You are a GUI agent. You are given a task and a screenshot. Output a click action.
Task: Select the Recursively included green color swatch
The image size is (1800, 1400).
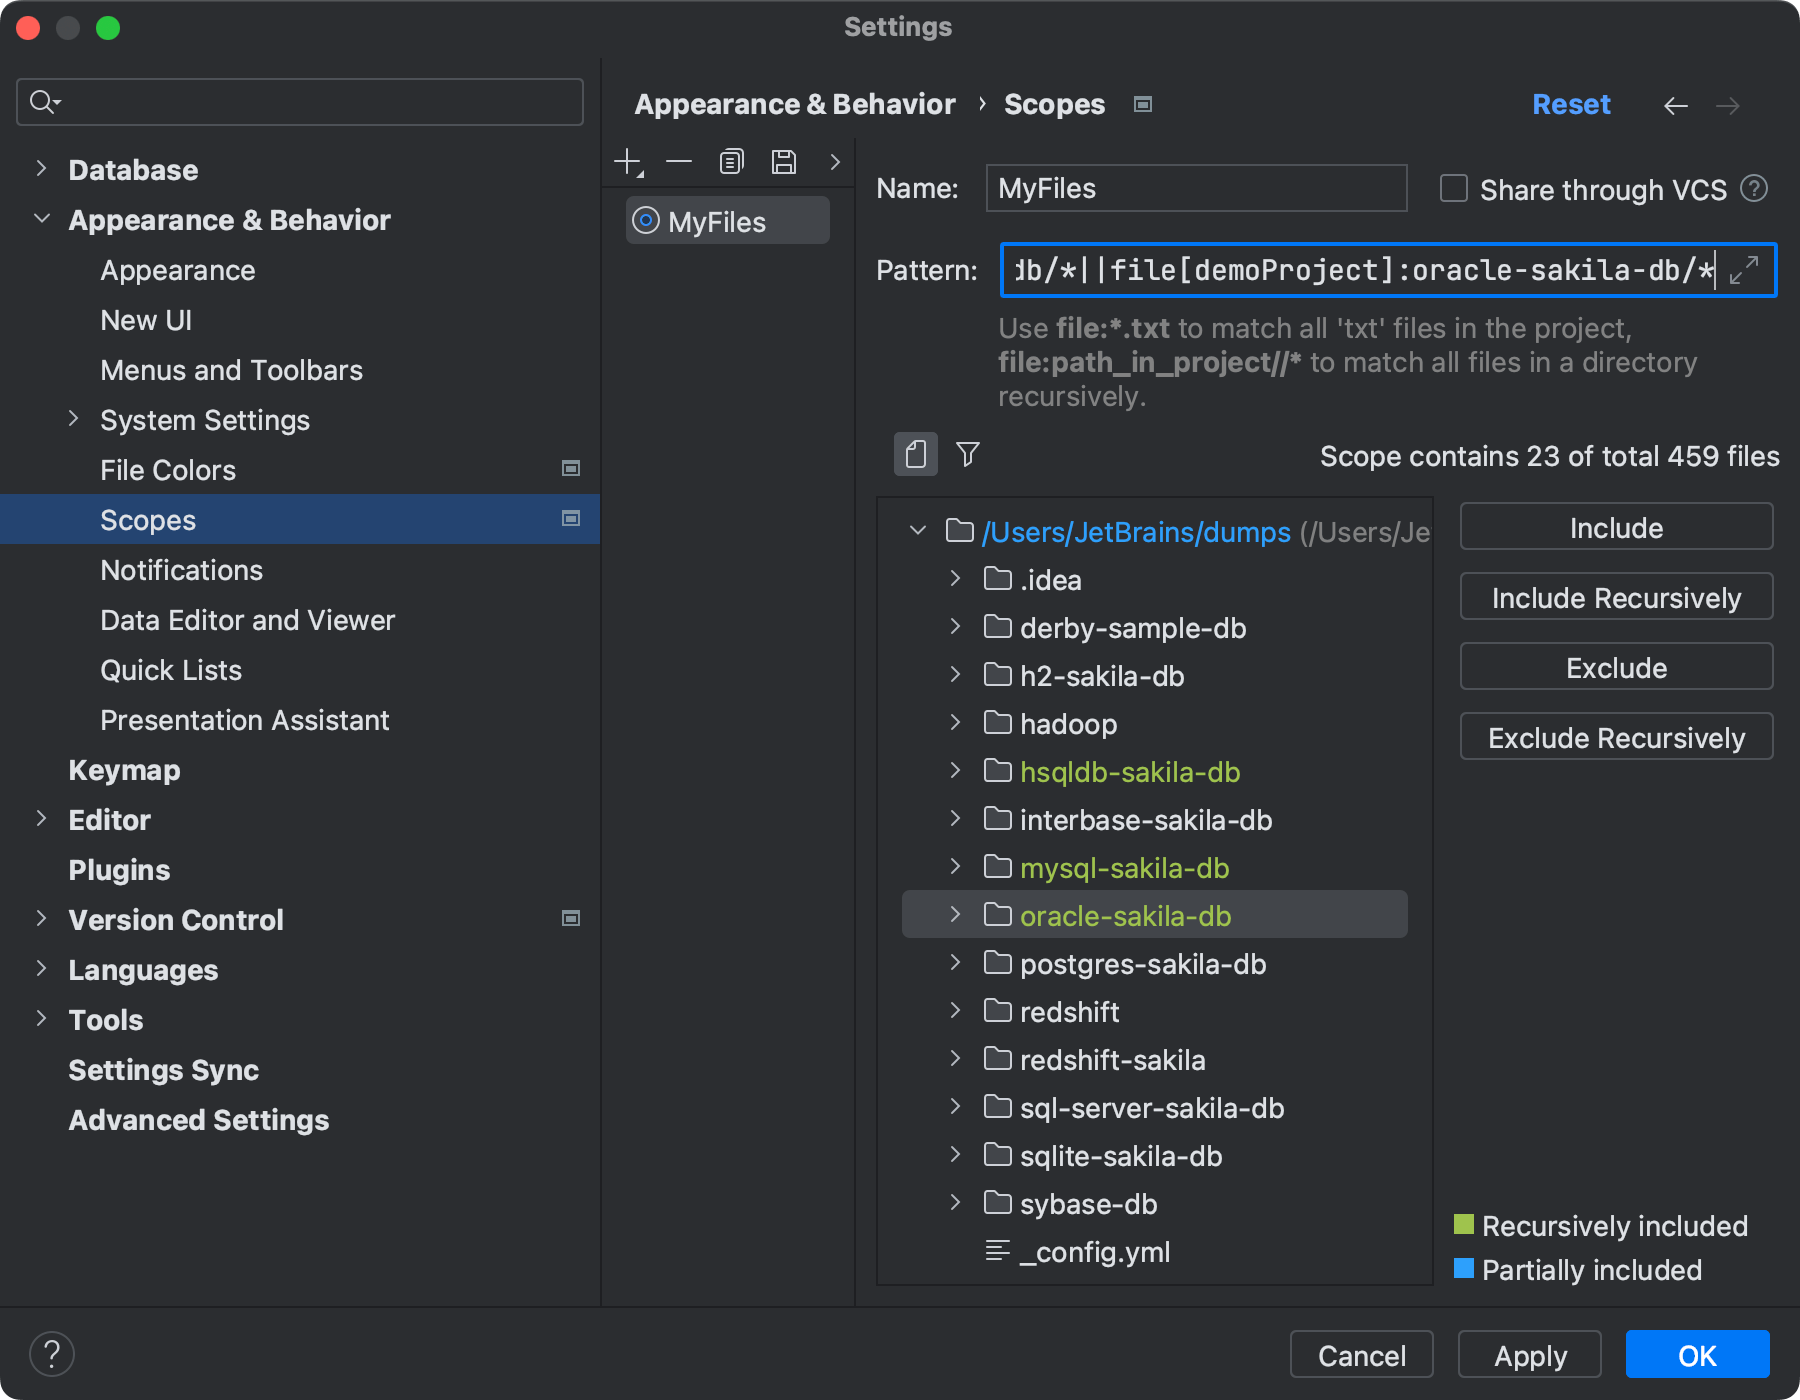click(1463, 1225)
